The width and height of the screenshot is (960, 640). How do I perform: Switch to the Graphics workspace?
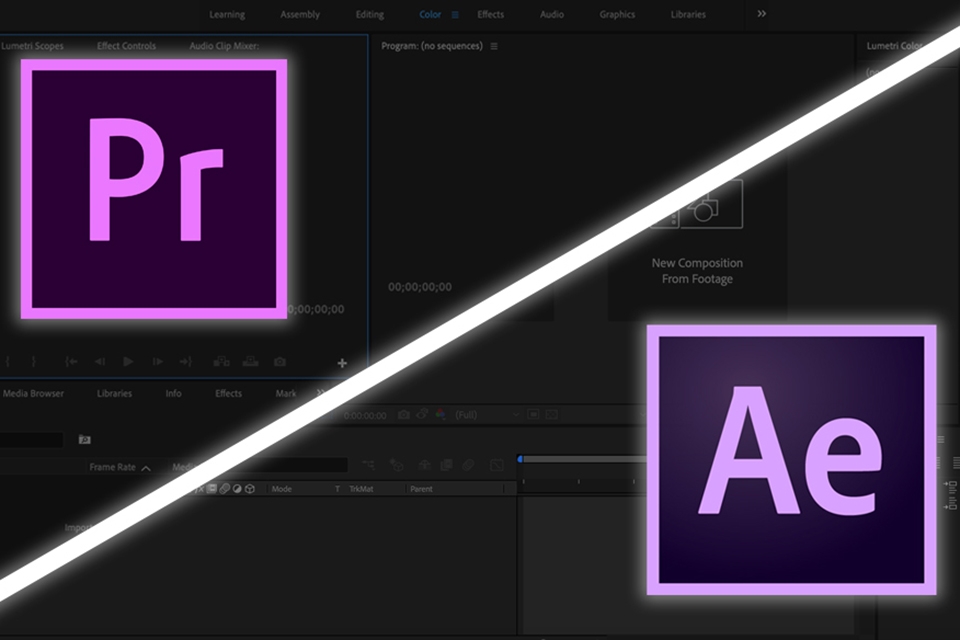tap(617, 15)
